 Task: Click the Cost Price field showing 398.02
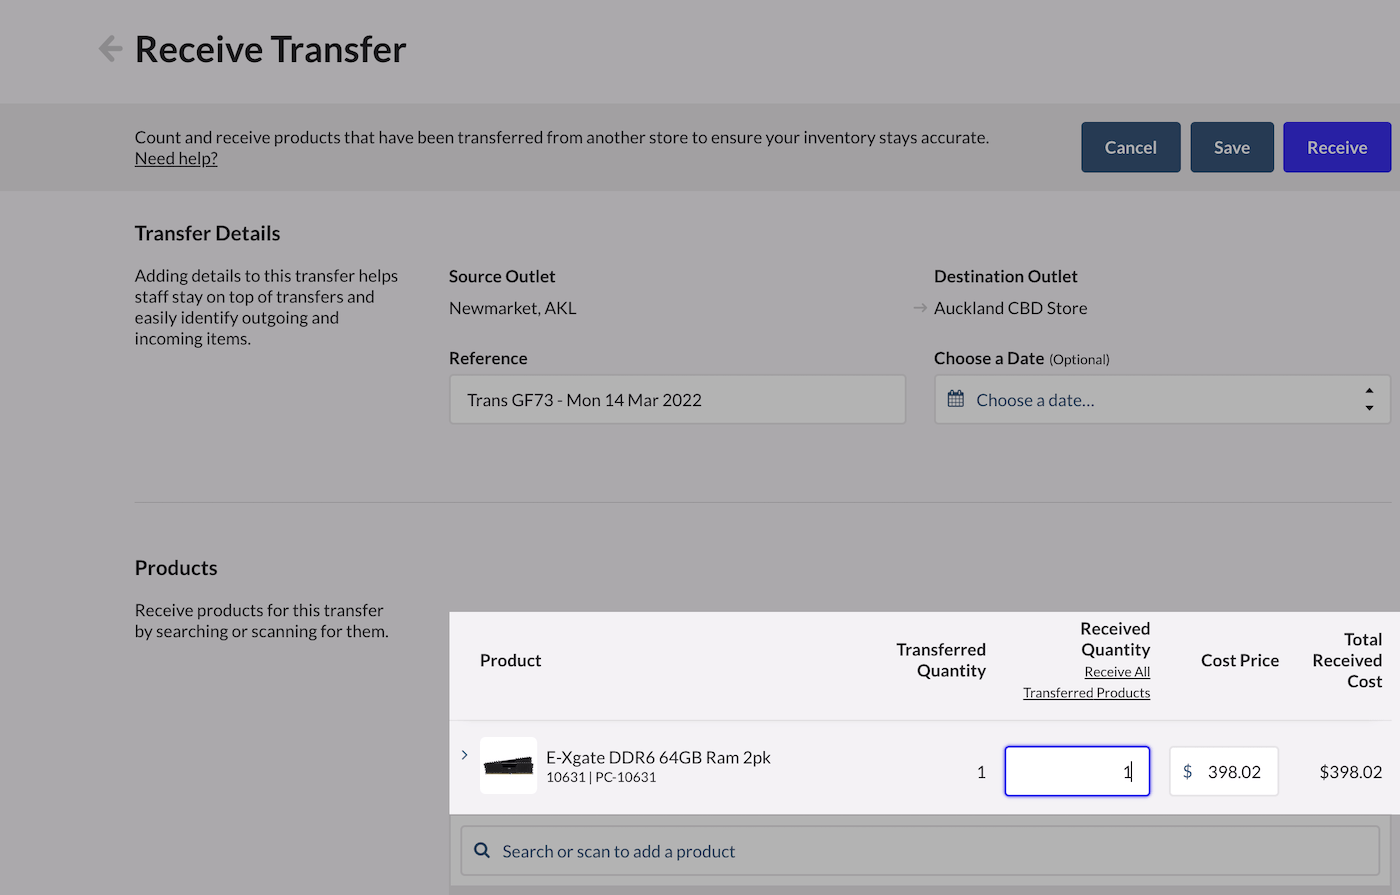pyautogui.click(x=1224, y=772)
